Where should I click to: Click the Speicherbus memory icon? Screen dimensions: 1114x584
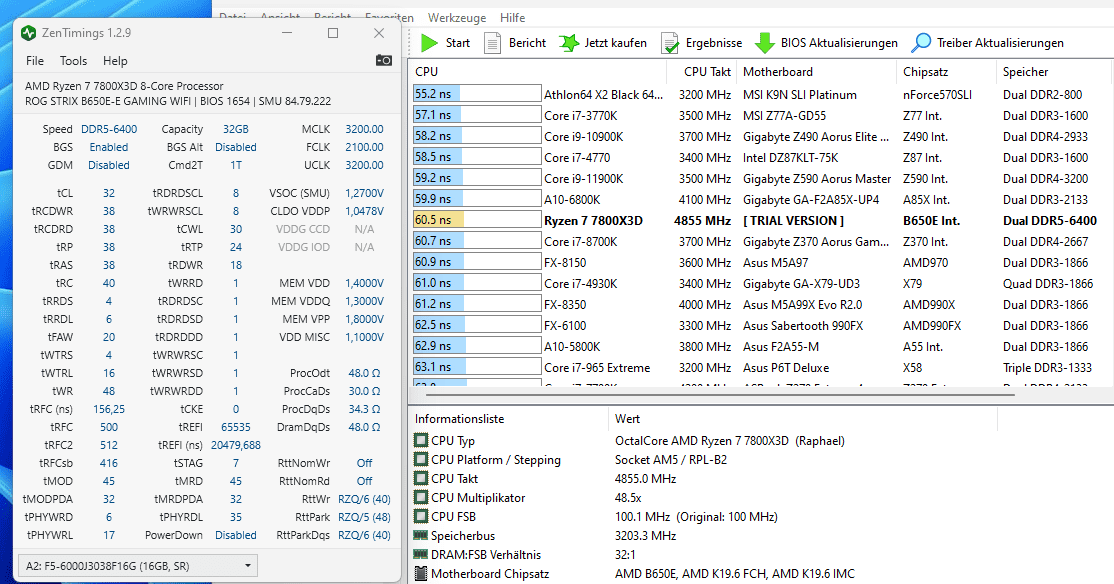click(421, 536)
